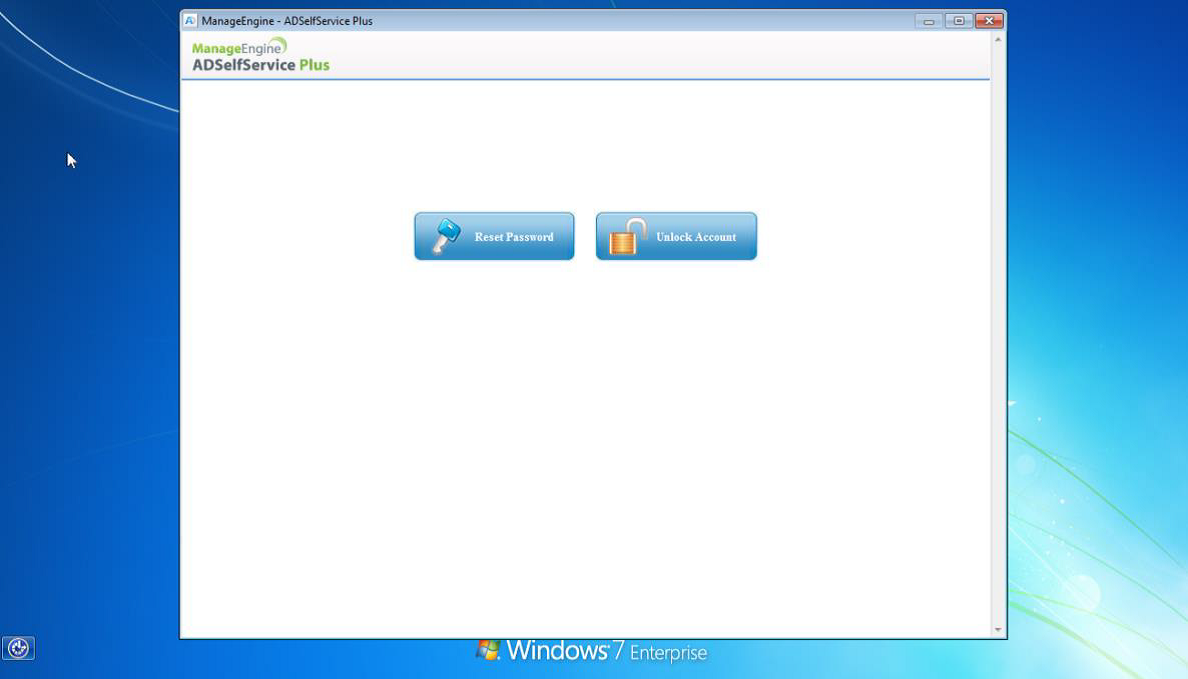Viewport: 1188px width, 679px height.
Task: Minimize the ADSelfService Plus window
Action: [928, 20]
